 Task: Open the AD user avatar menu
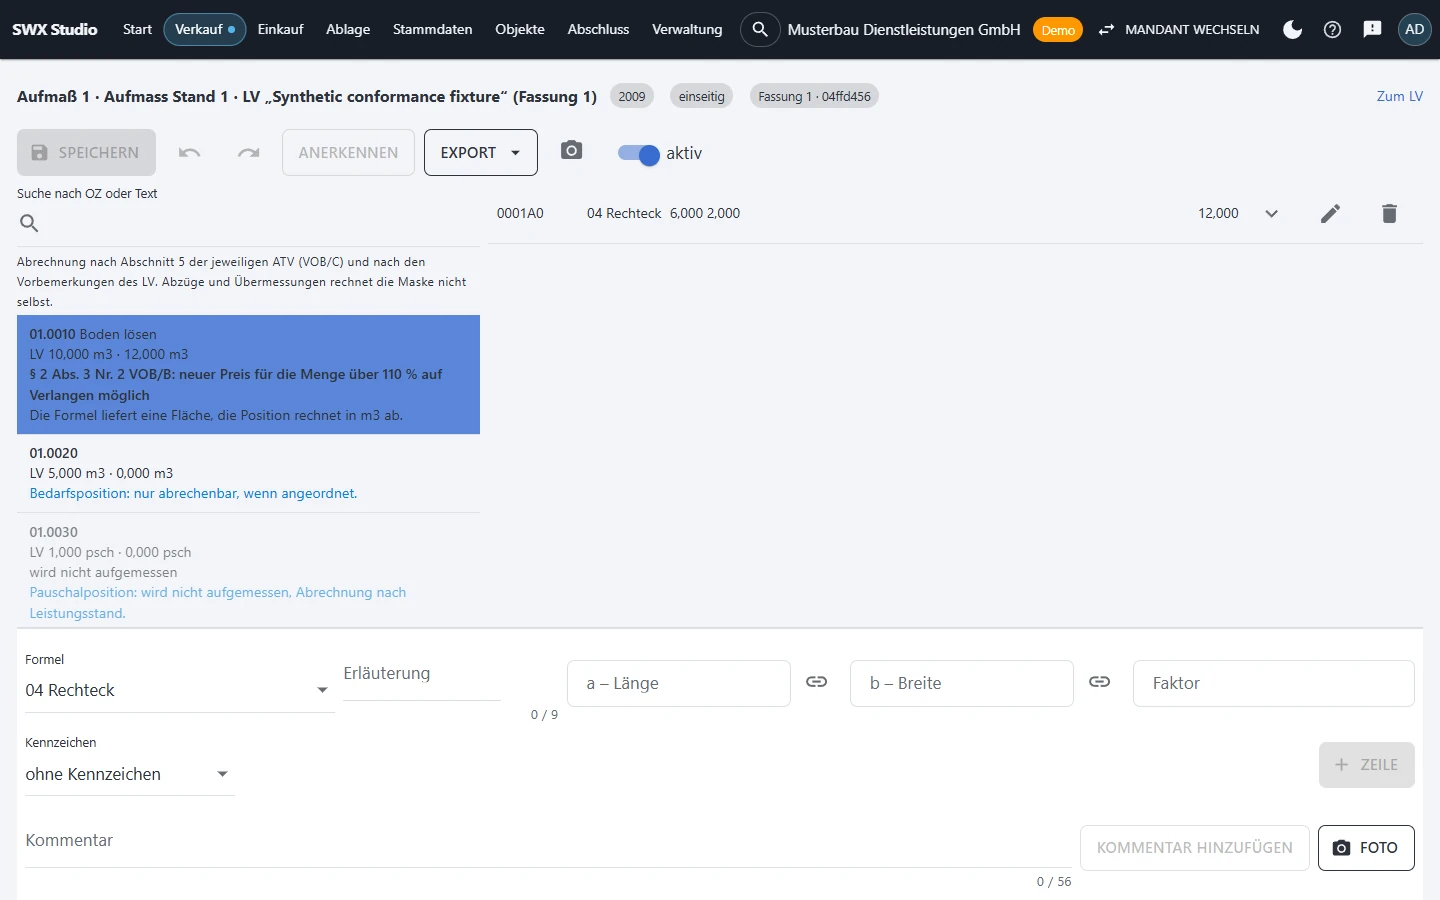coord(1414,30)
